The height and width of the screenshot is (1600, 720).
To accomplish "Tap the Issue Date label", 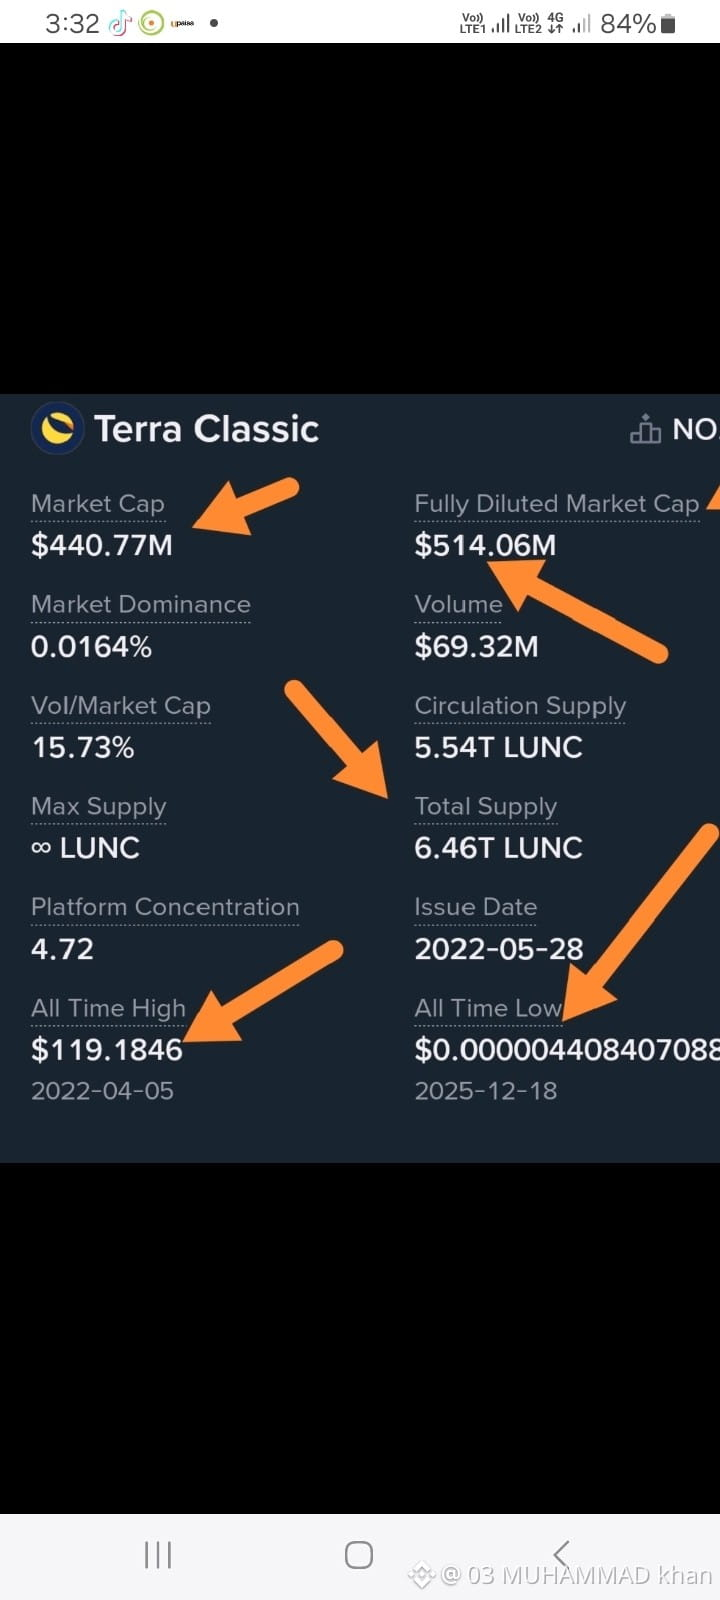I will tap(476, 907).
